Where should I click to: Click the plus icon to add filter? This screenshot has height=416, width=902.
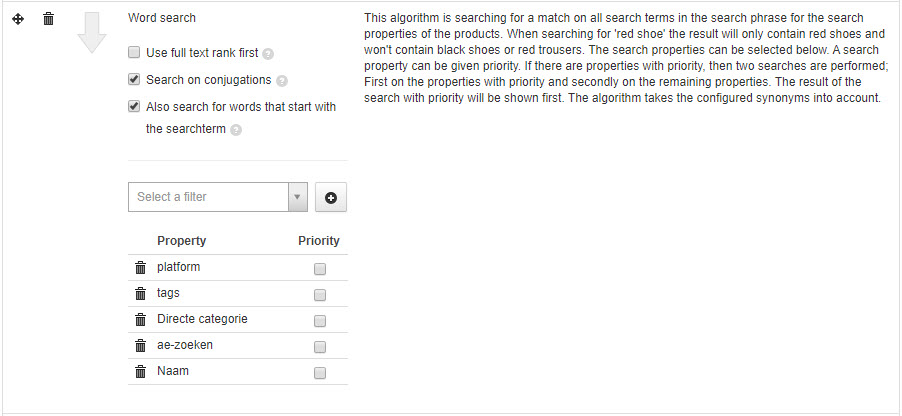pyautogui.click(x=331, y=197)
